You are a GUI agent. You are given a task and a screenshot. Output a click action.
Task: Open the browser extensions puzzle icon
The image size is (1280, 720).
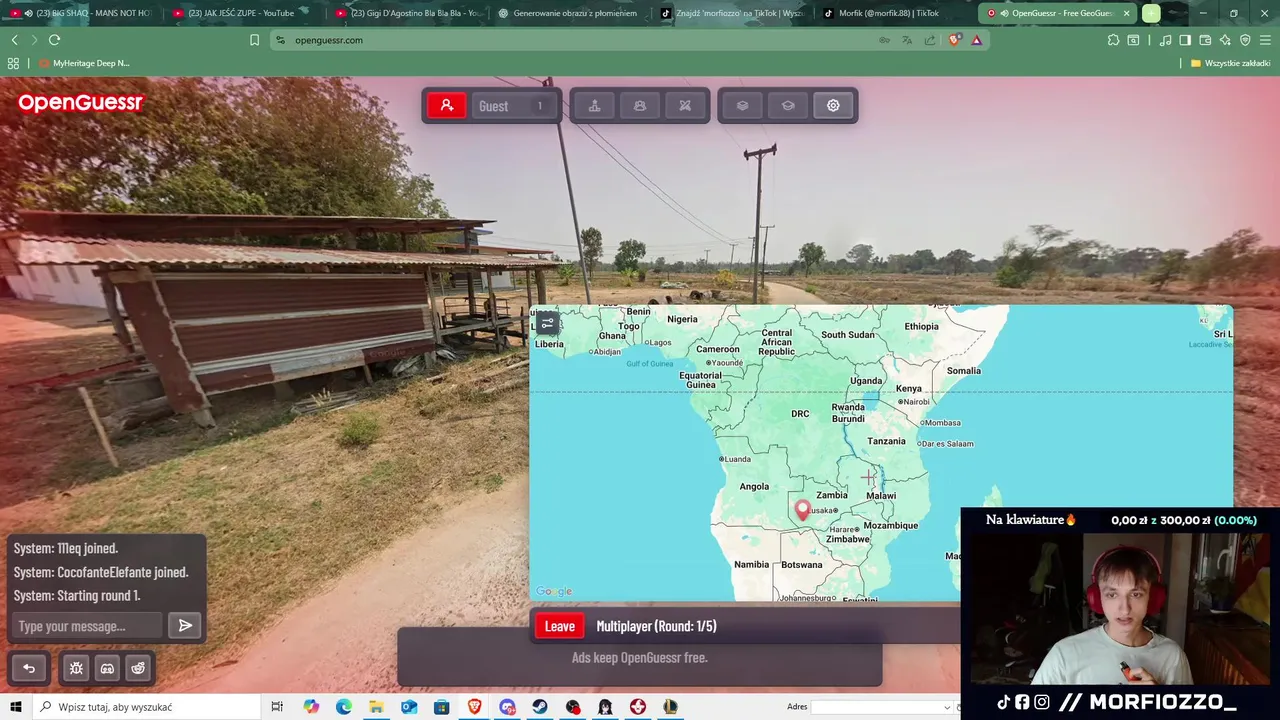click(1113, 40)
